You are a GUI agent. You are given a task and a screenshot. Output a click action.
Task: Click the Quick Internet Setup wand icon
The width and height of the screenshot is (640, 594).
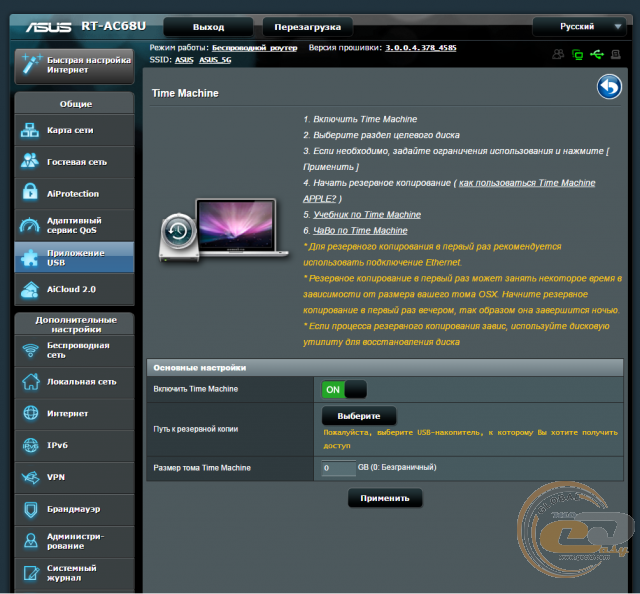tap(31, 64)
